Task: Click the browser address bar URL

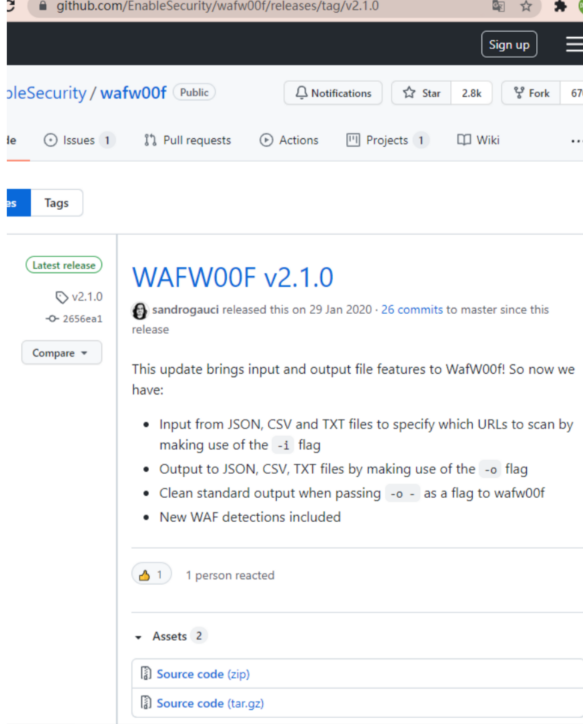Action: [x=217, y=6]
